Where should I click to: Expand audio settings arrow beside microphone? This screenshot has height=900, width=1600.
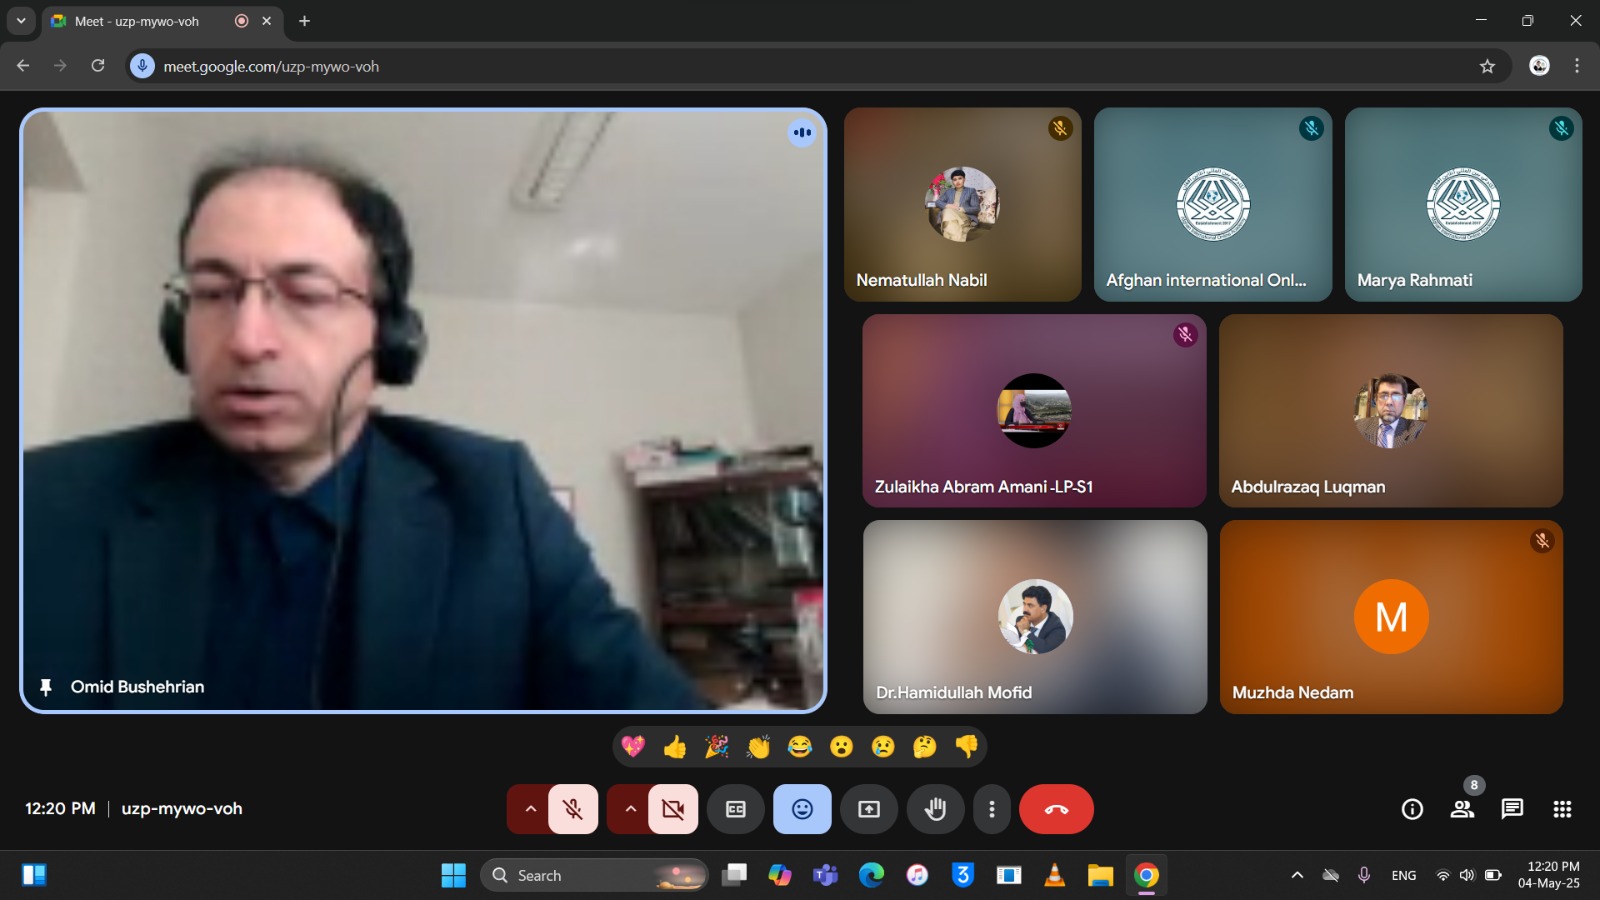[x=530, y=809]
